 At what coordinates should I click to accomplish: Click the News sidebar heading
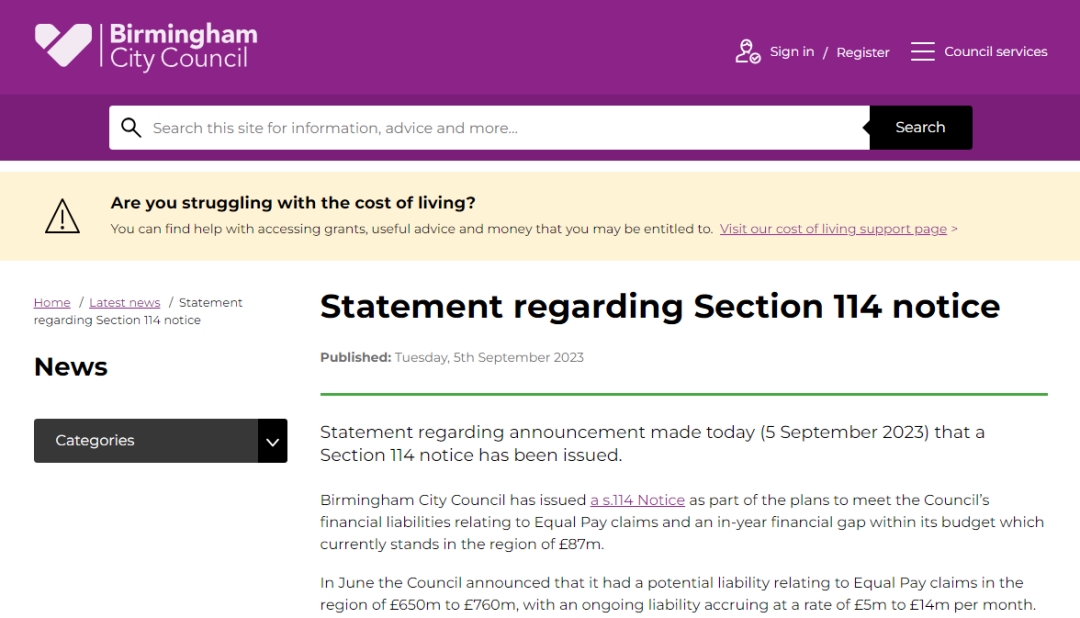71,367
